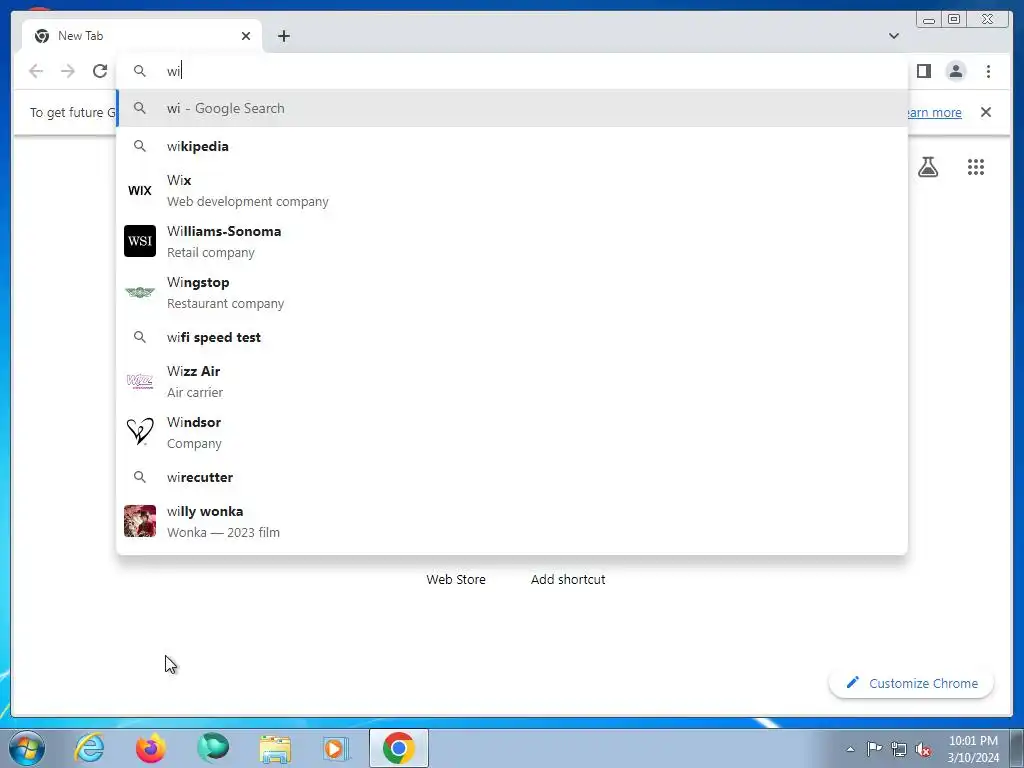Screen dimensions: 1024x768
Task: Select 'wifi speed test' suggestion
Action: click(512, 337)
